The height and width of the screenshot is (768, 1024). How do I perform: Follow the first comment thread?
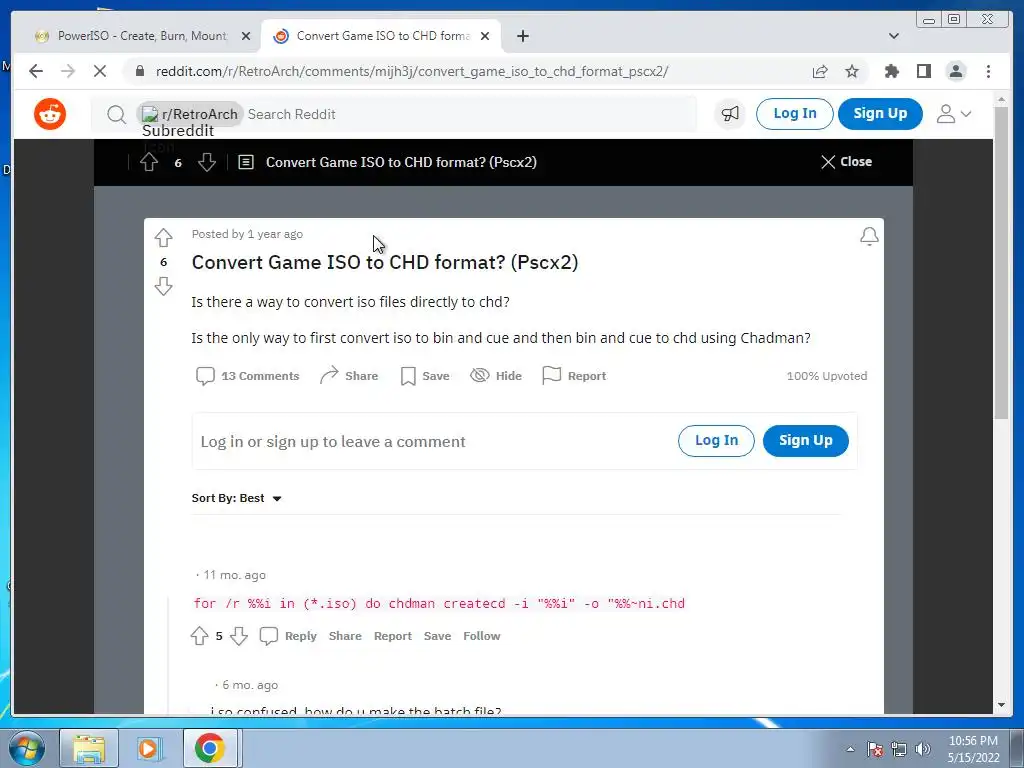pos(481,636)
